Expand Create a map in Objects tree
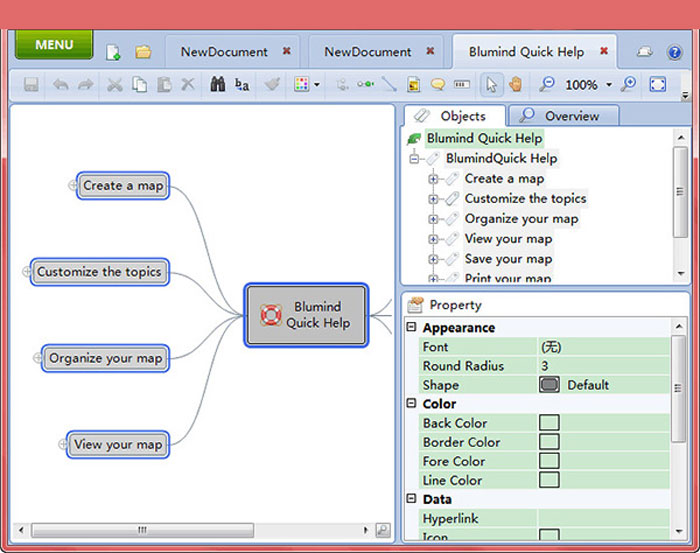The height and width of the screenshot is (553, 700). [x=433, y=179]
